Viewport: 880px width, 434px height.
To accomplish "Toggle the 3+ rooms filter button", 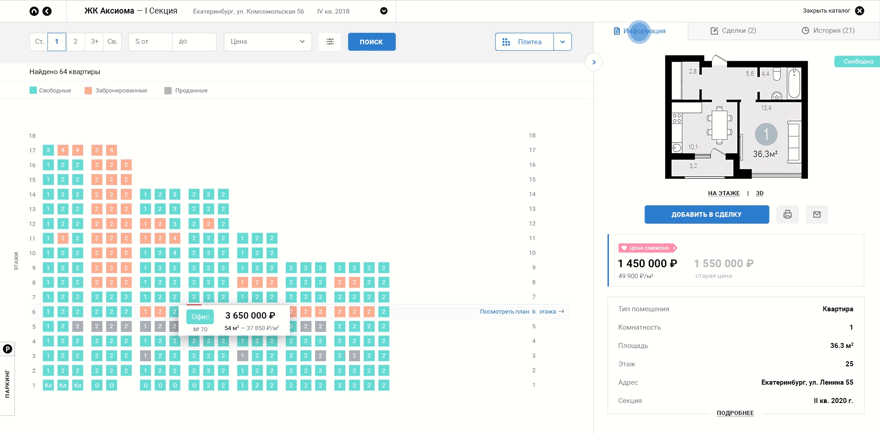I will coord(94,42).
